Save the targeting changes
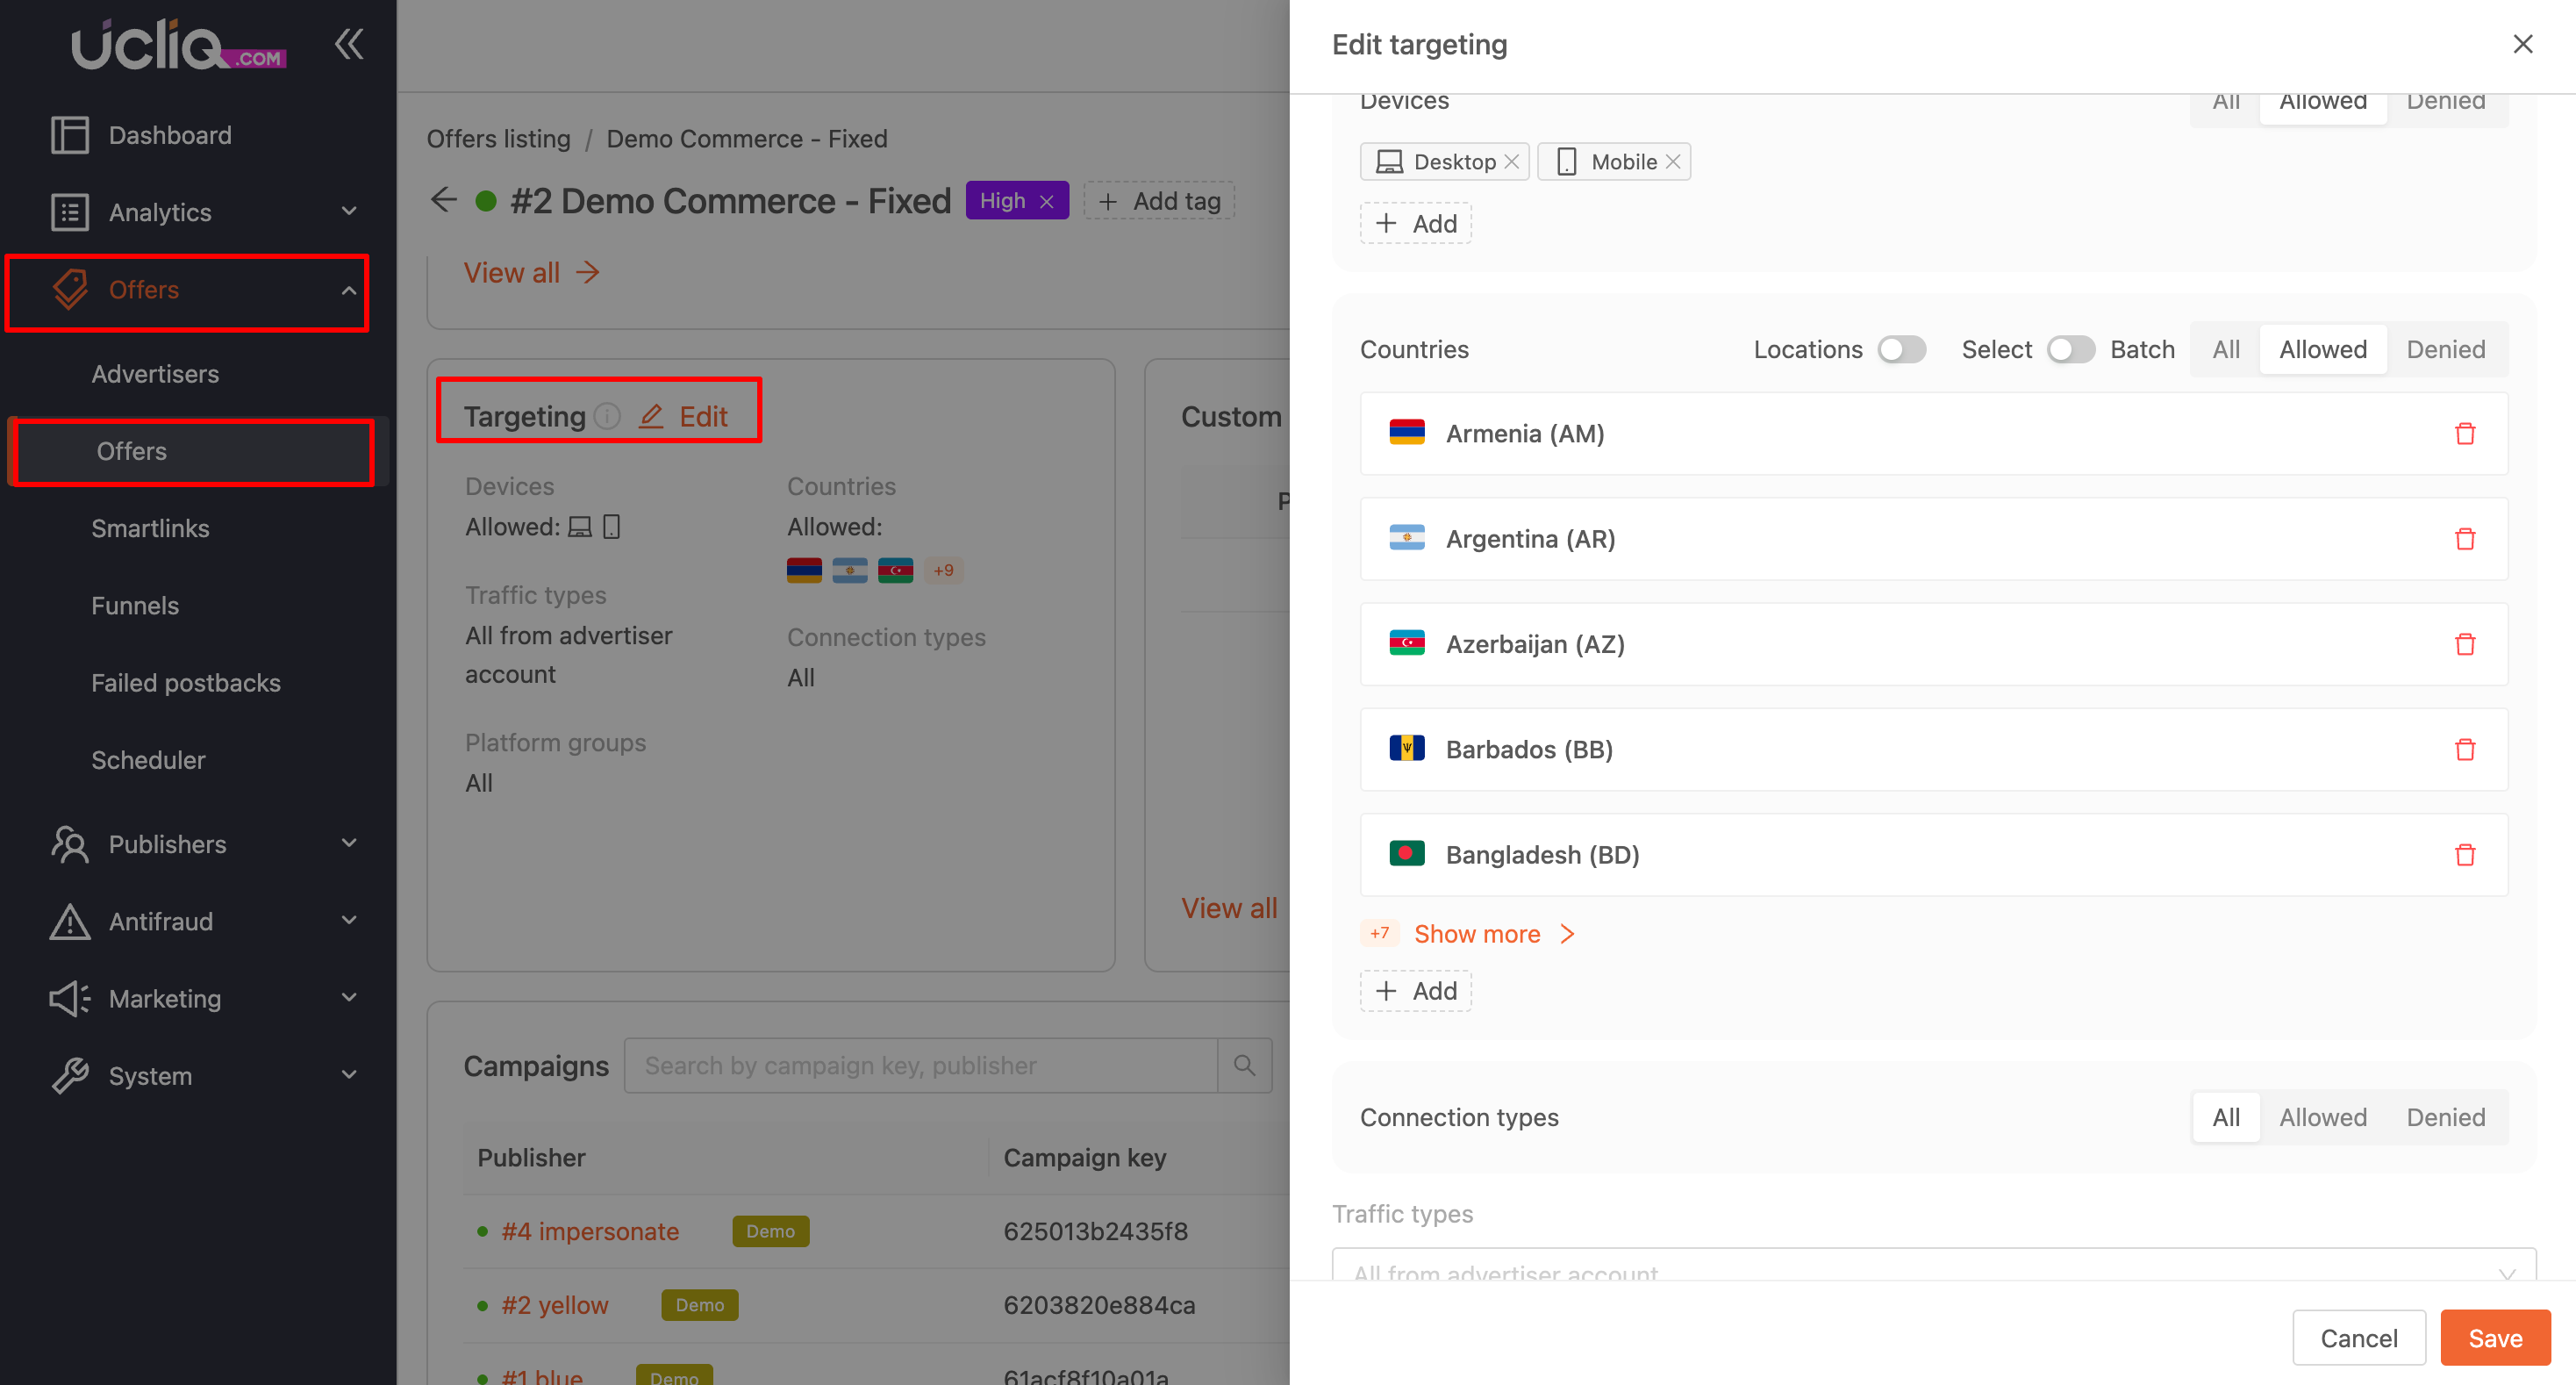The height and width of the screenshot is (1385, 2576). coord(2494,1338)
